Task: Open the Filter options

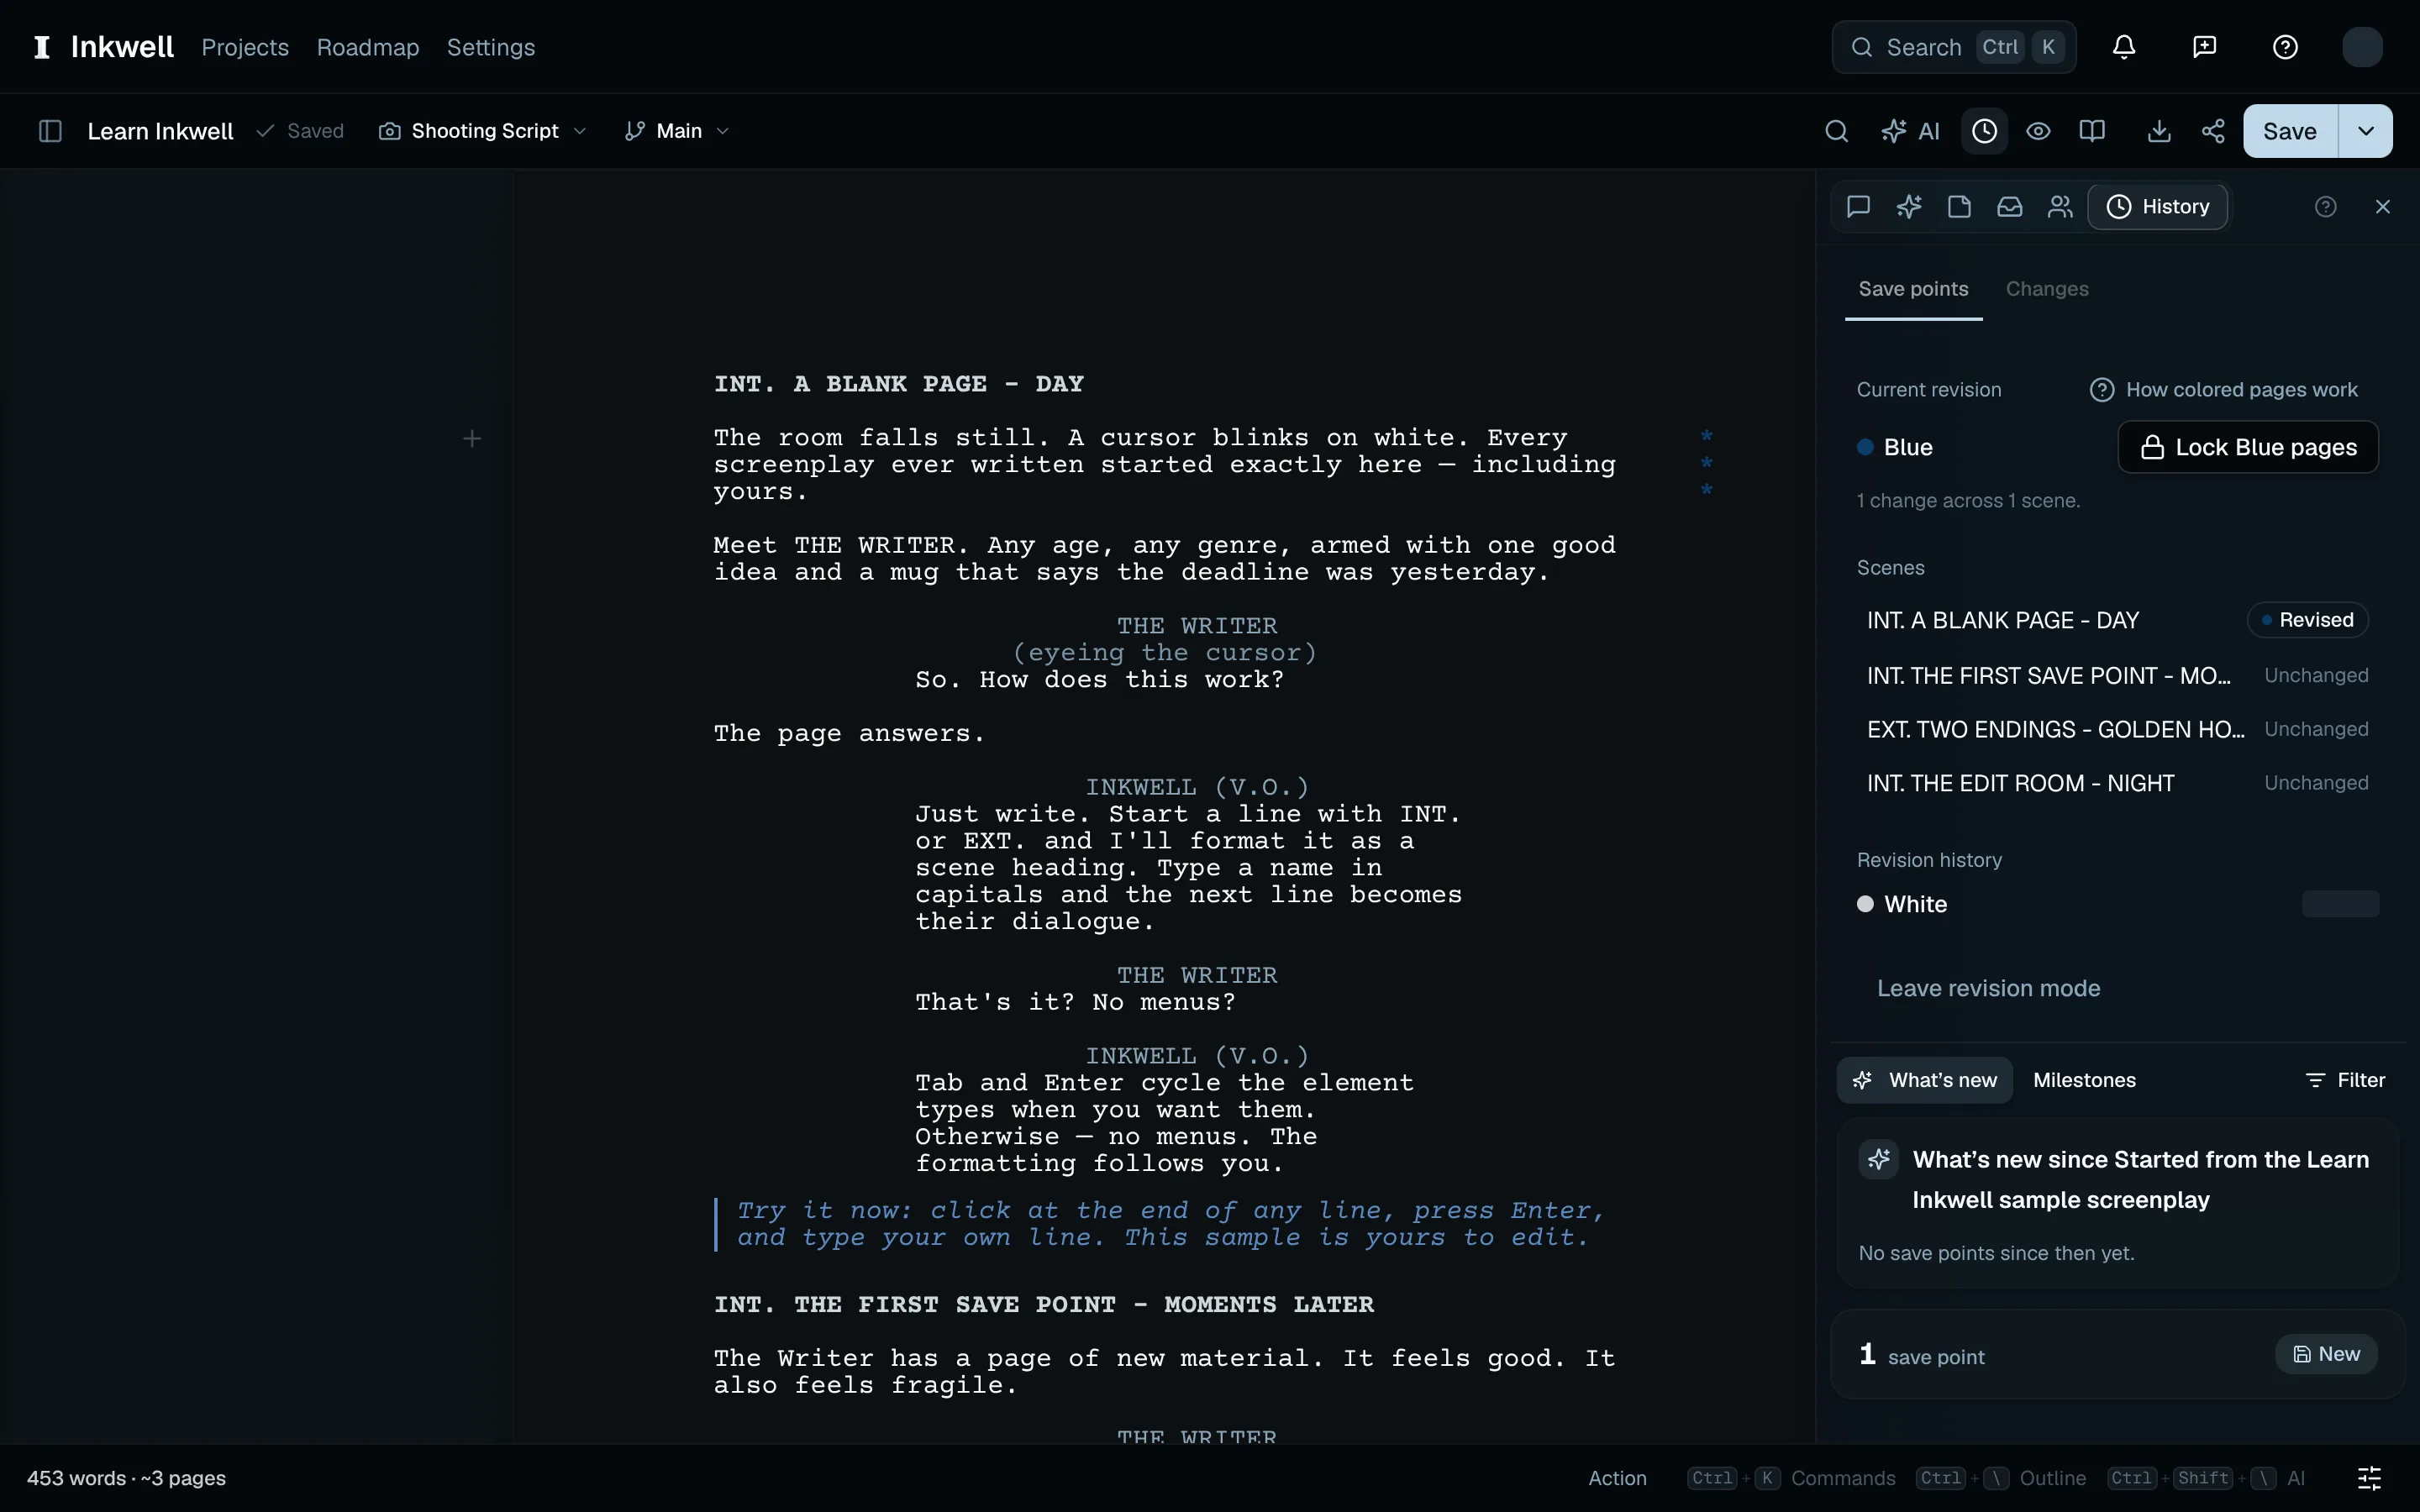Action: point(2345,1080)
